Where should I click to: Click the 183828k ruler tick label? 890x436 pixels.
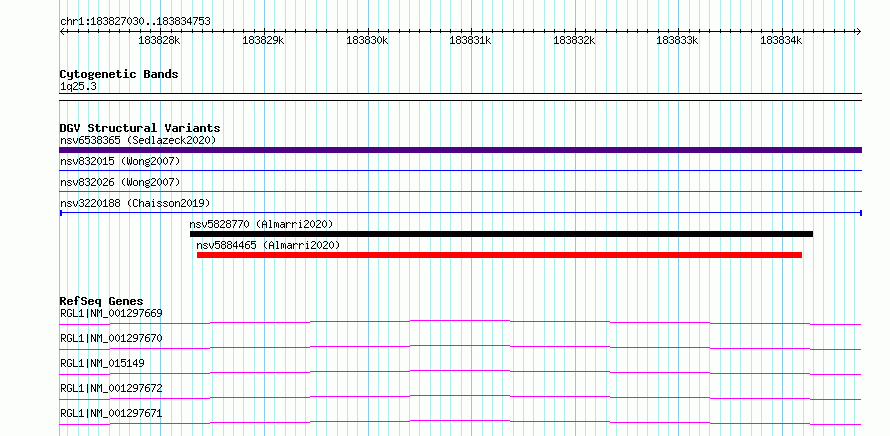tap(159, 41)
